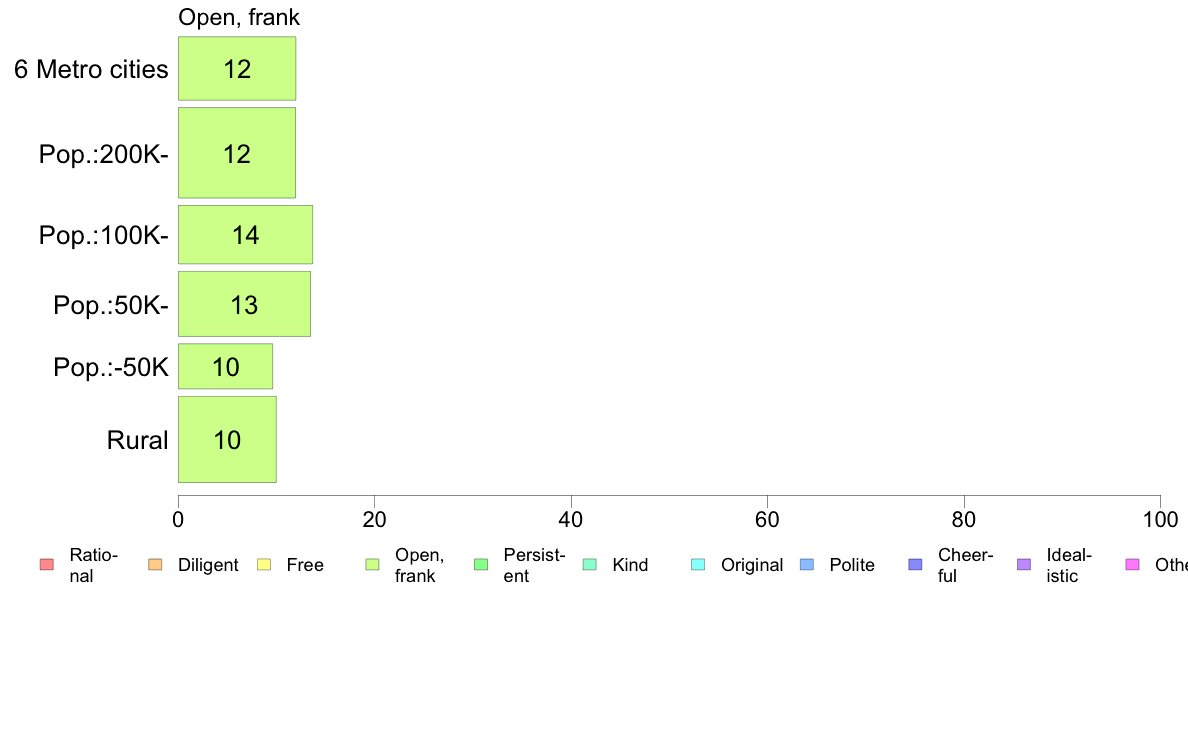This screenshot has width=1188, height=736.
Task: Click the Pop.:200K- bar
Action: (x=237, y=153)
